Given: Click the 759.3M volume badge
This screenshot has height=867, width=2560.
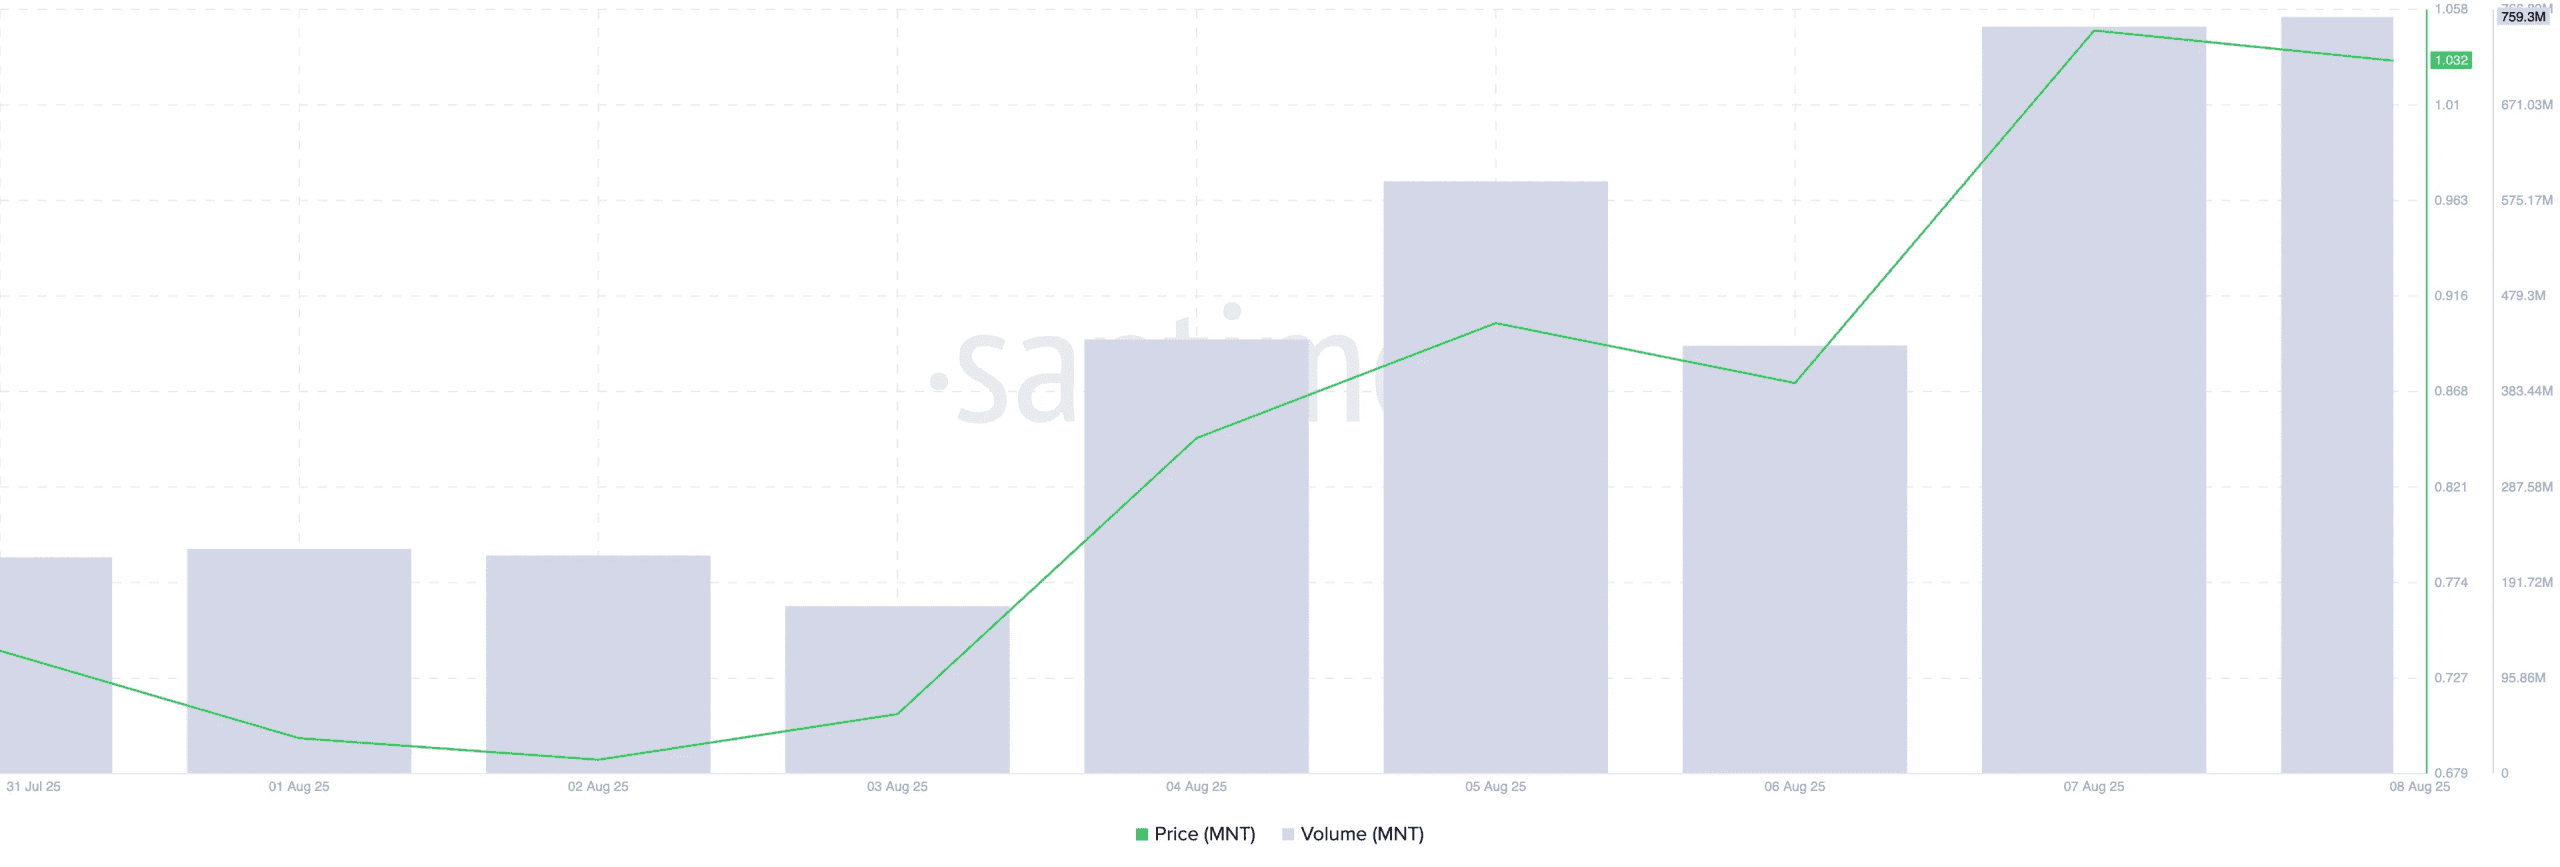Looking at the screenshot, I should coord(2522,17).
